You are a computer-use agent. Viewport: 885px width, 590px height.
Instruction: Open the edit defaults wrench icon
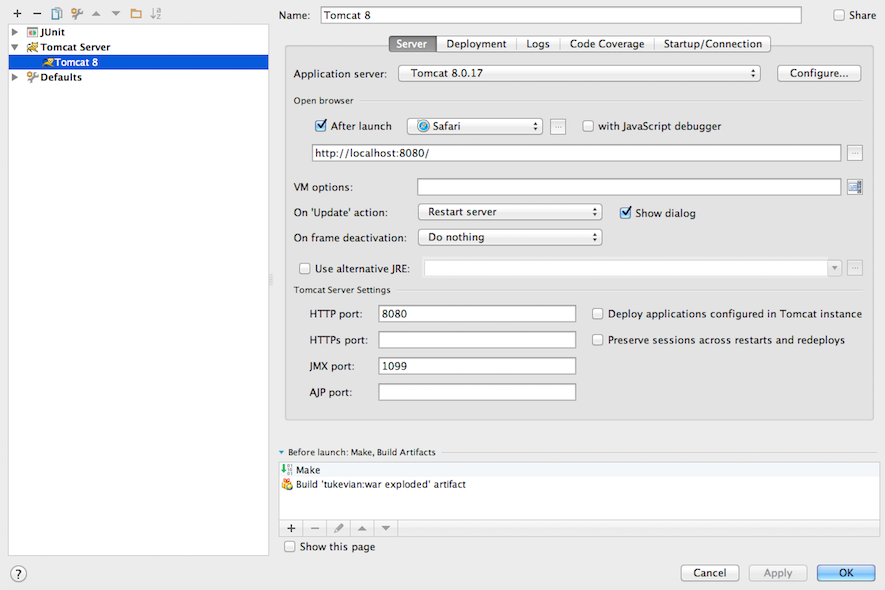(76, 13)
